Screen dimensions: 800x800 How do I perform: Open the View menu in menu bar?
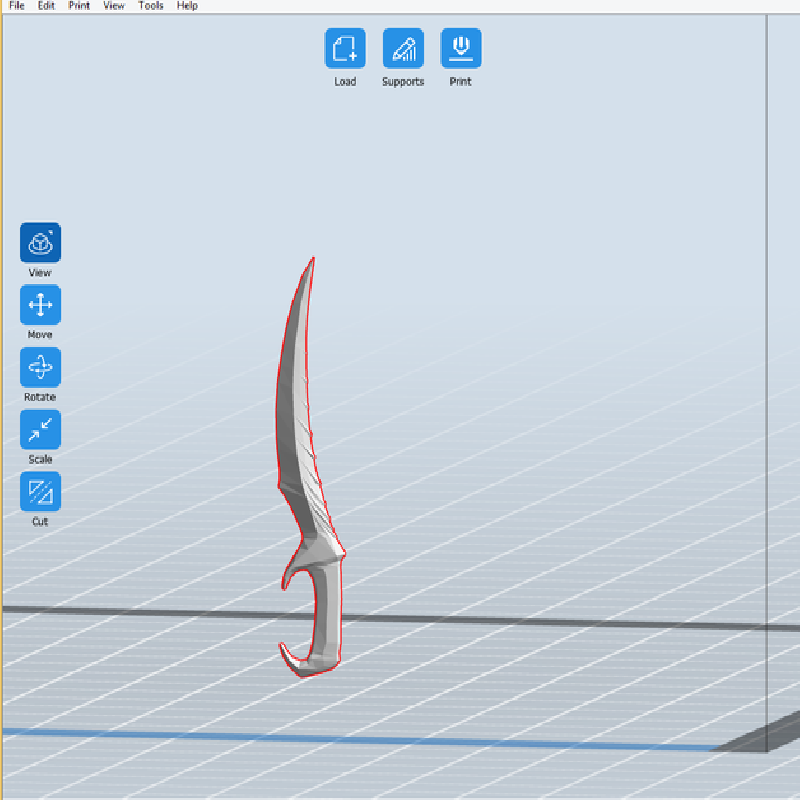click(114, 6)
